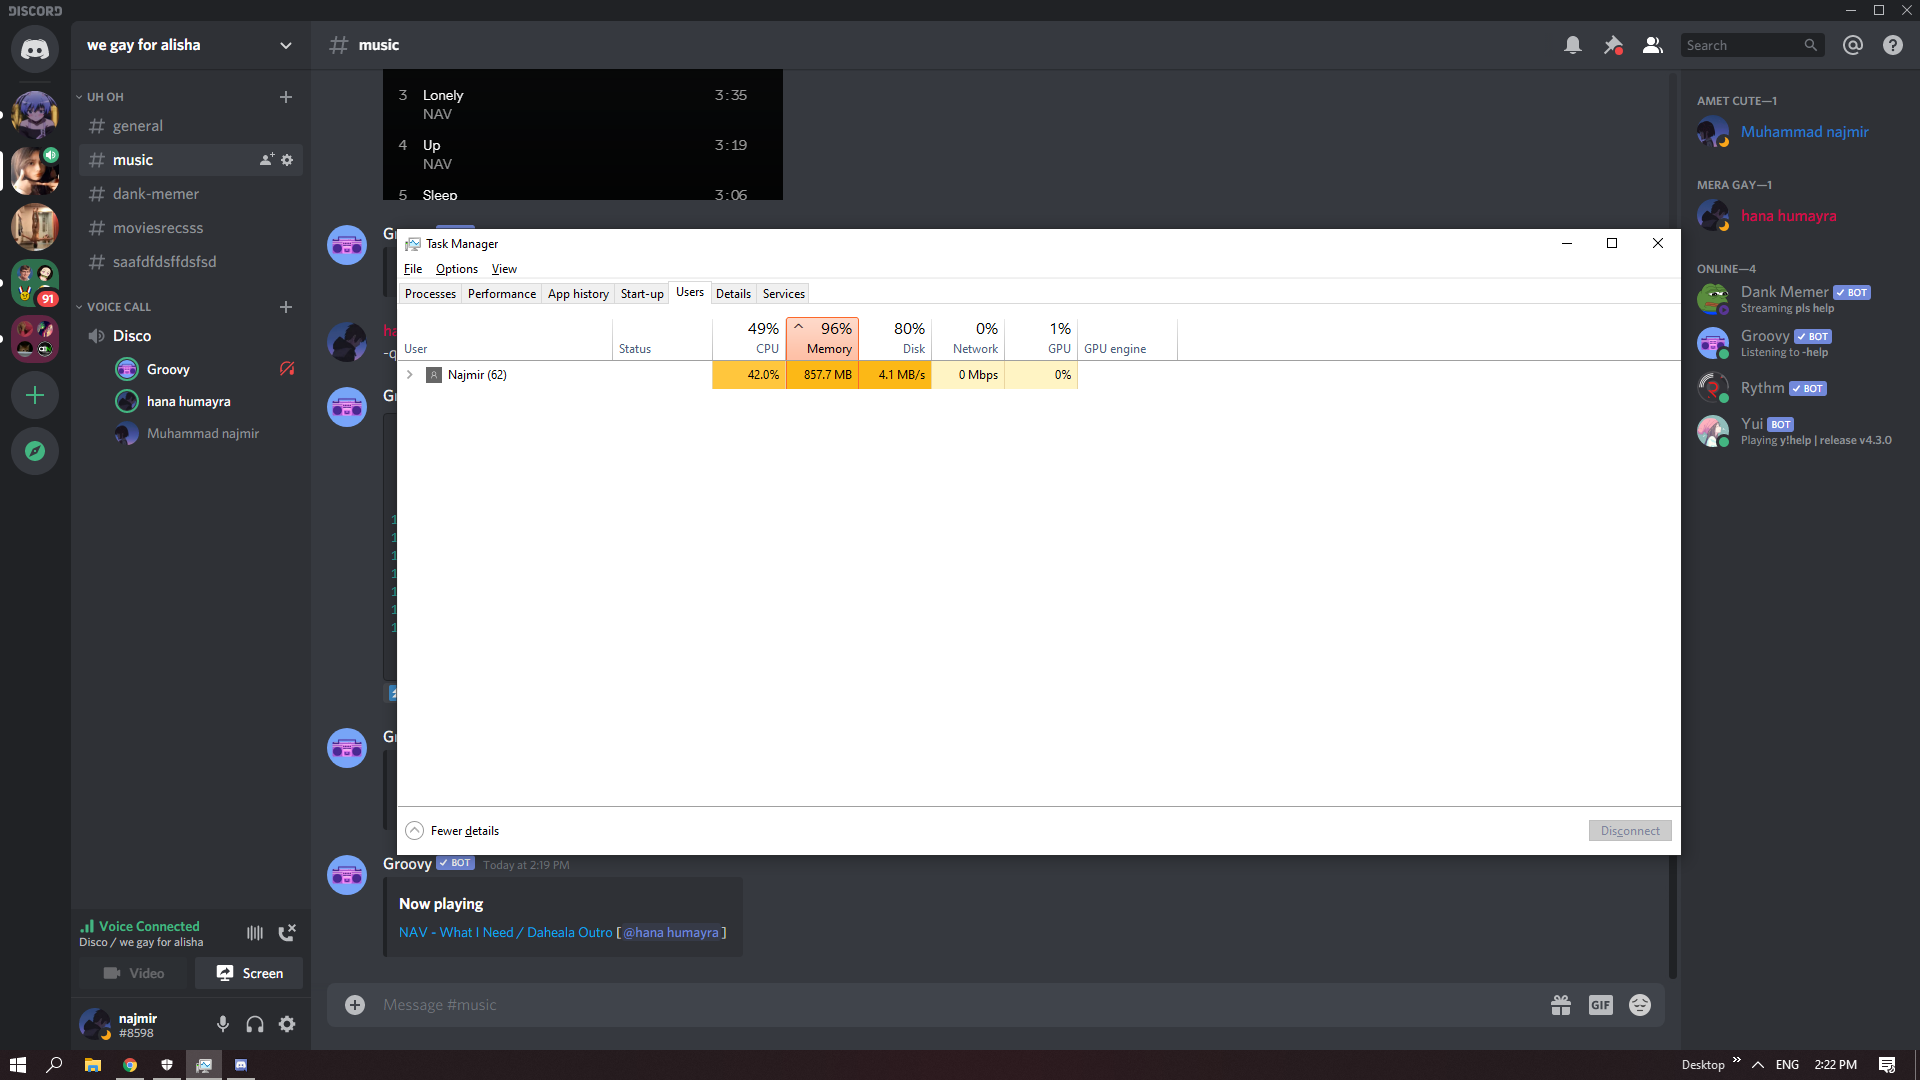Open the Options menu in Task Manager
This screenshot has height=1080, width=1920.
coord(456,268)
